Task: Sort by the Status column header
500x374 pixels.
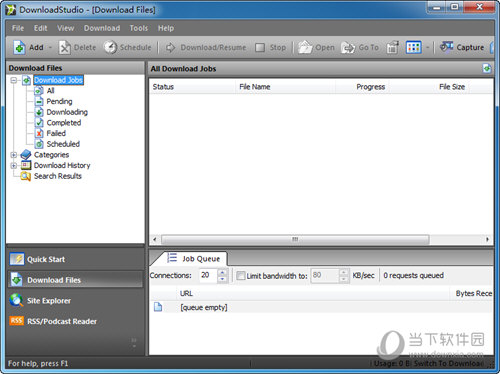Action: (192, 87)
